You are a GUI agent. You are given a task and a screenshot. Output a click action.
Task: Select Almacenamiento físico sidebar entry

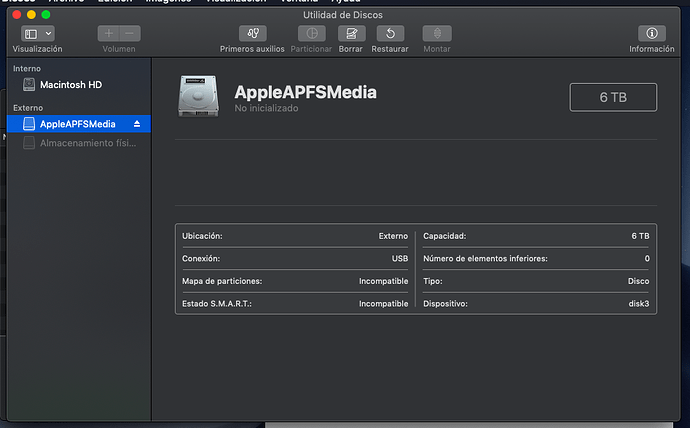click(78, 143)
